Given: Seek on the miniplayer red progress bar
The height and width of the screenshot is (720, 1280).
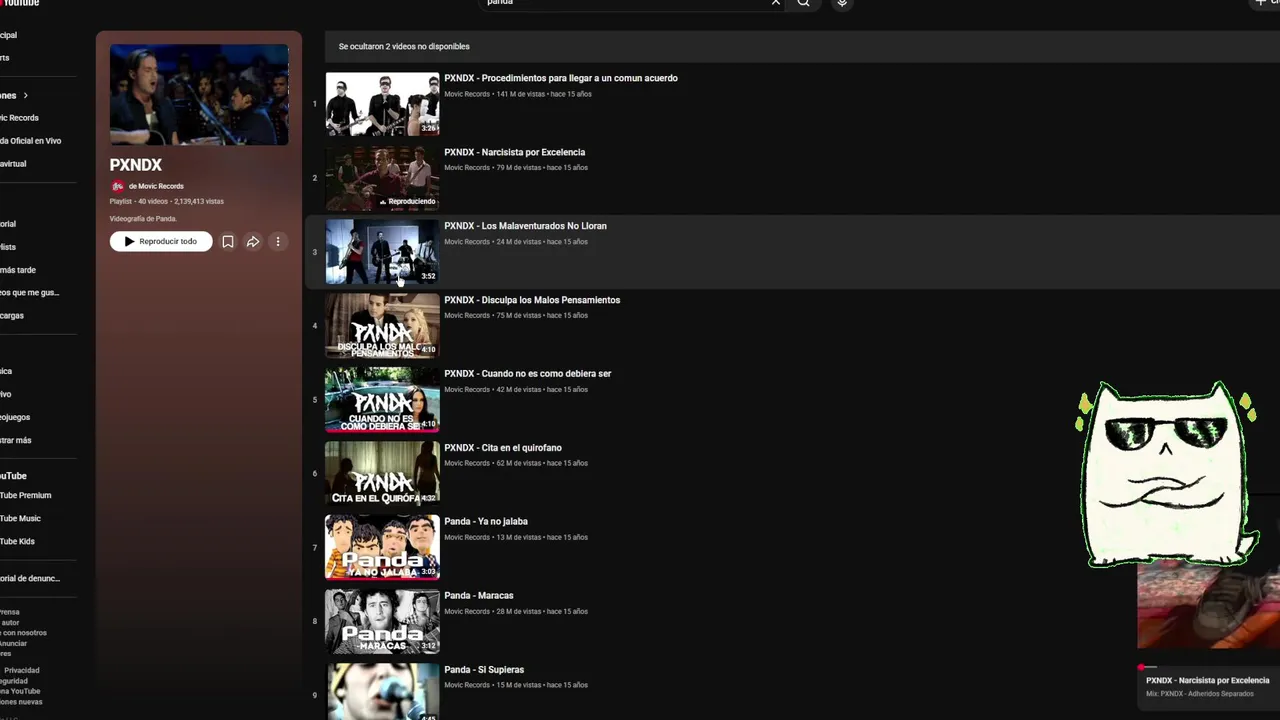Looking at the screenshot, I should (1208, 667).
